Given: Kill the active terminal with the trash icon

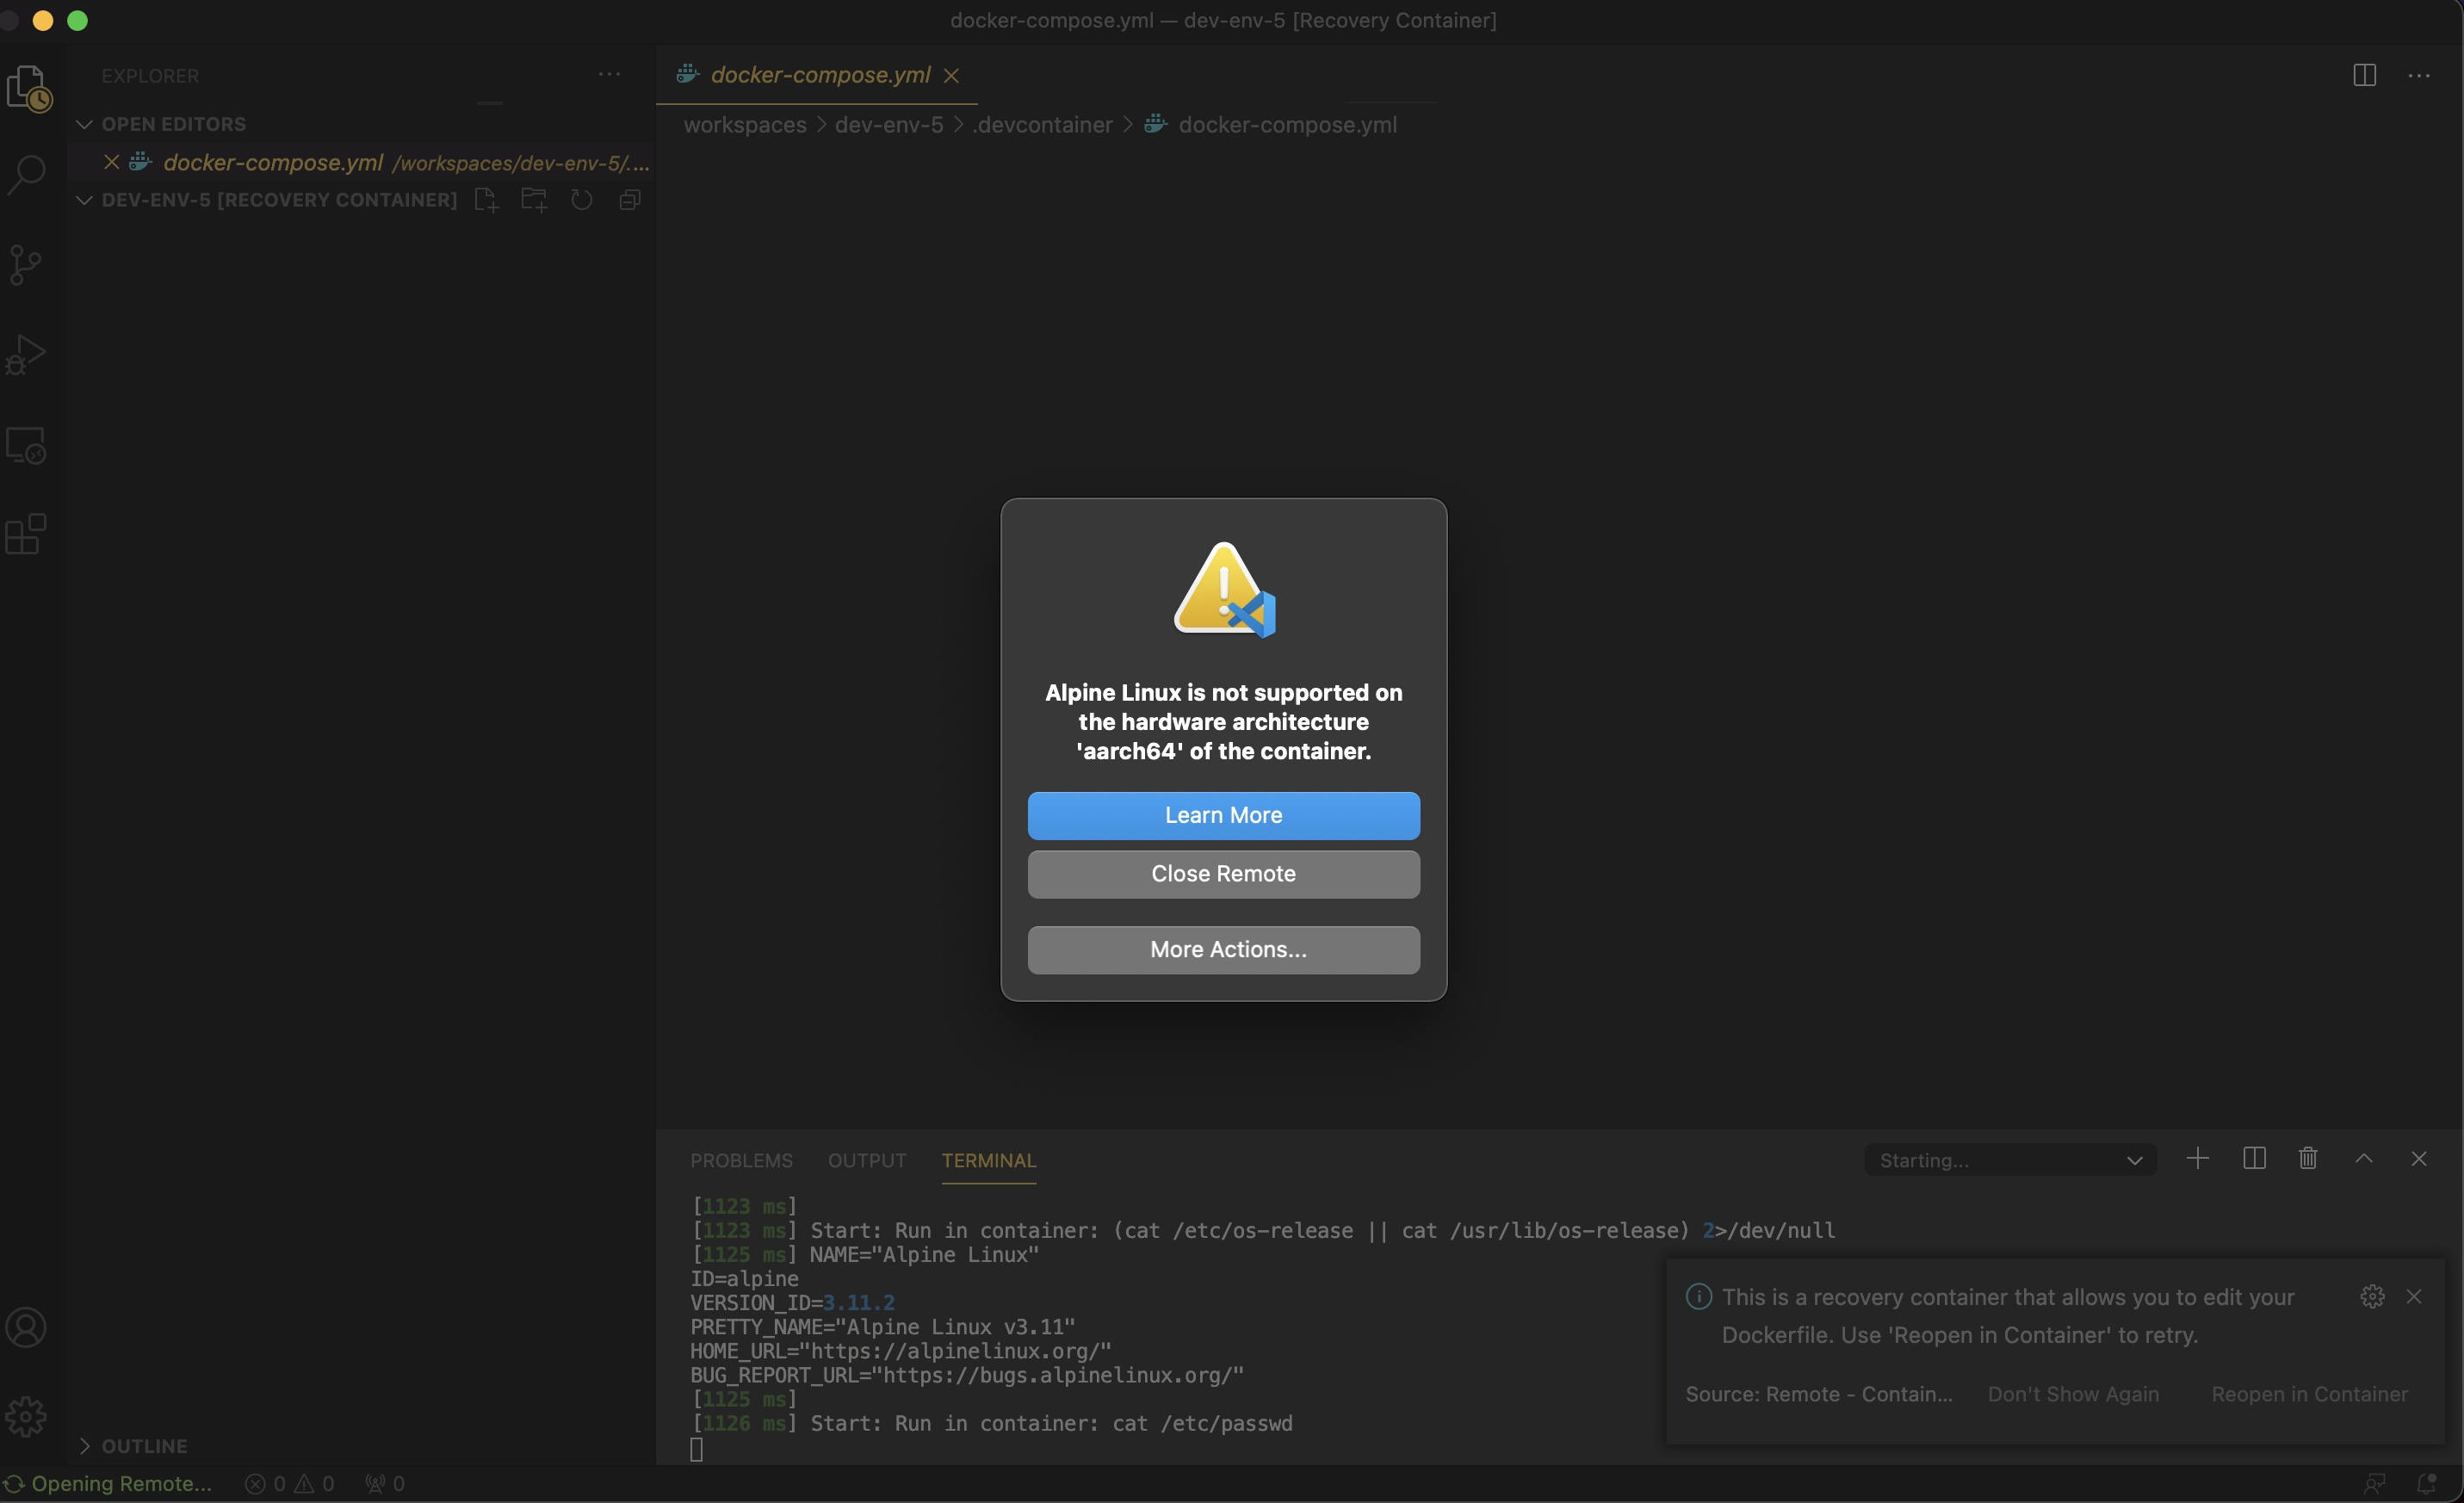Looking at the screenshot, I should [2307, 1158].
